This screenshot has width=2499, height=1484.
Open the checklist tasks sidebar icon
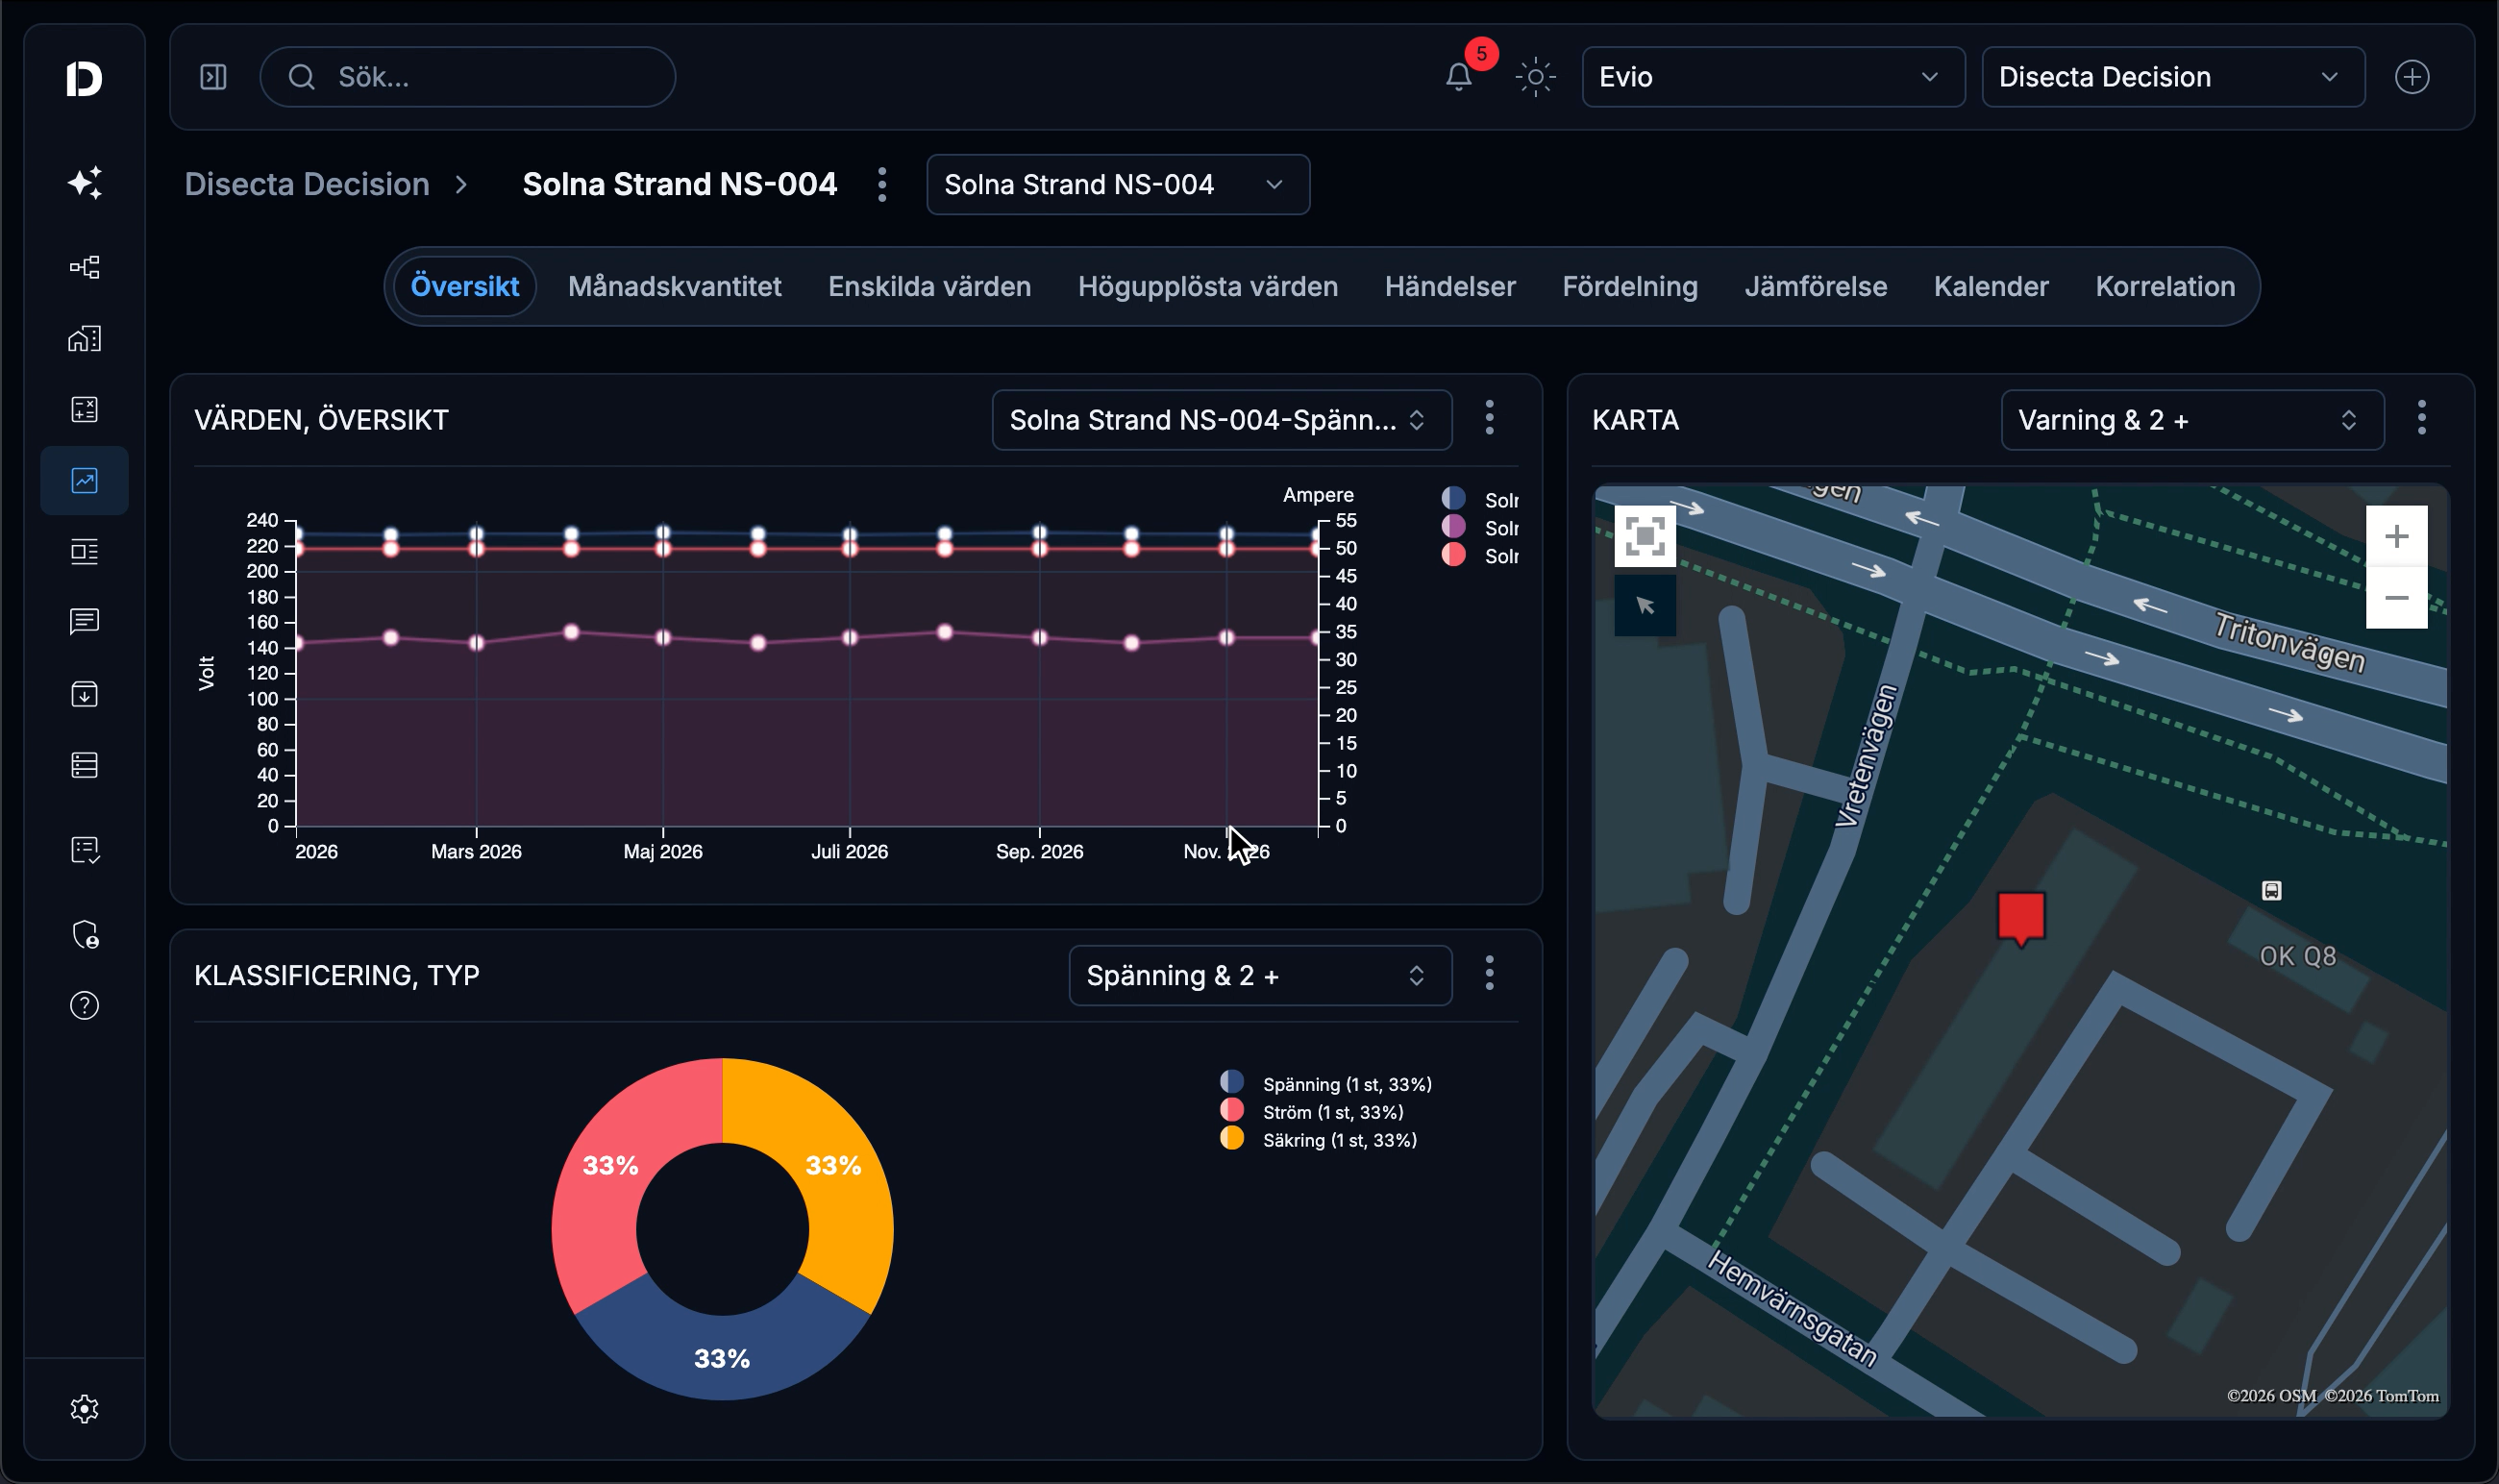click(x=85, y=850)
